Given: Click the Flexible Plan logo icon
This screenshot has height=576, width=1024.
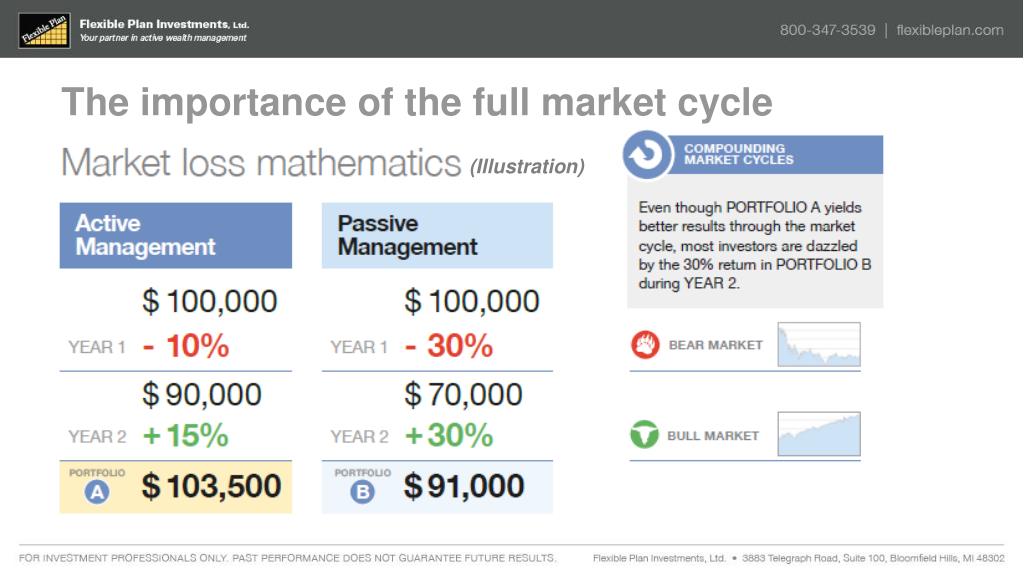Looking at the screenshot, I should [x=44, y=30].
